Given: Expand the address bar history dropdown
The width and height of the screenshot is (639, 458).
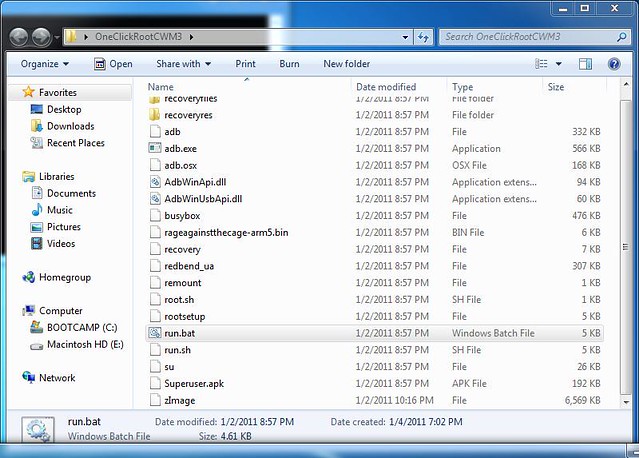Looking at the screenshot, I should tap(405, 37).
